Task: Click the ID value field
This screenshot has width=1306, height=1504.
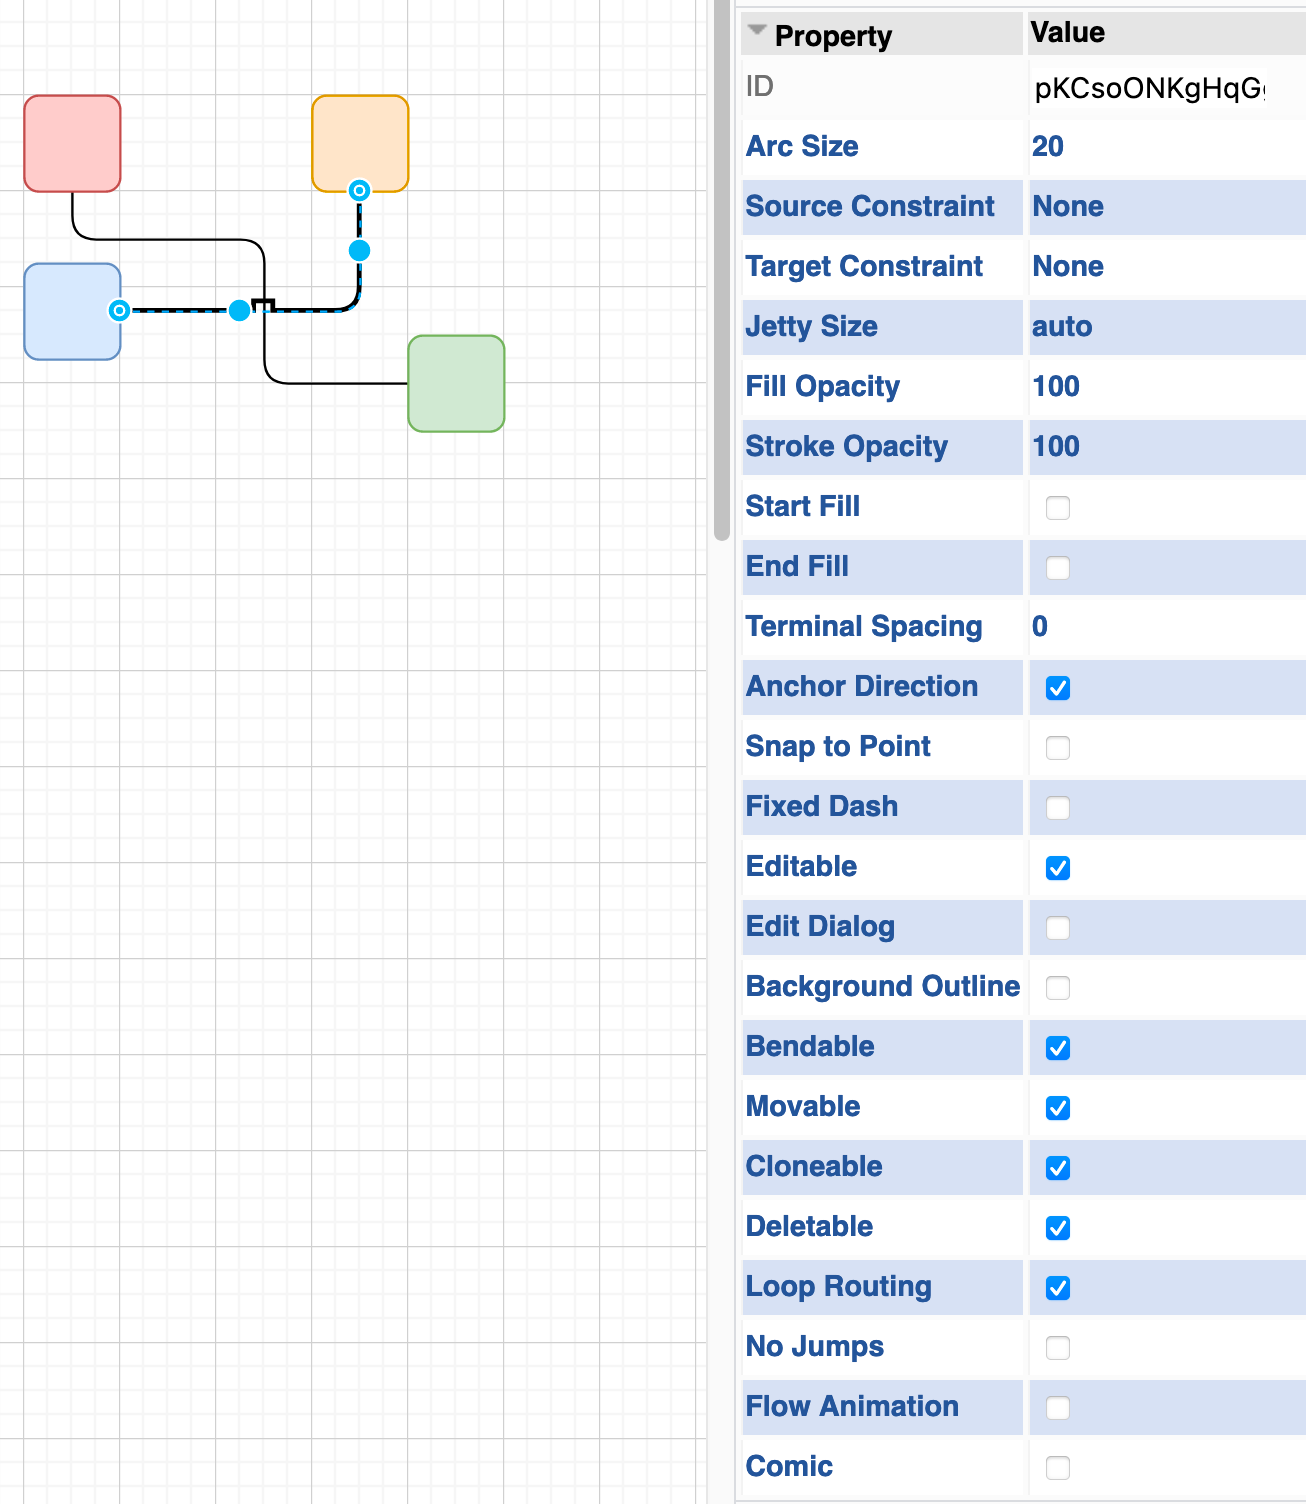Action: (x=1150, y=87)
